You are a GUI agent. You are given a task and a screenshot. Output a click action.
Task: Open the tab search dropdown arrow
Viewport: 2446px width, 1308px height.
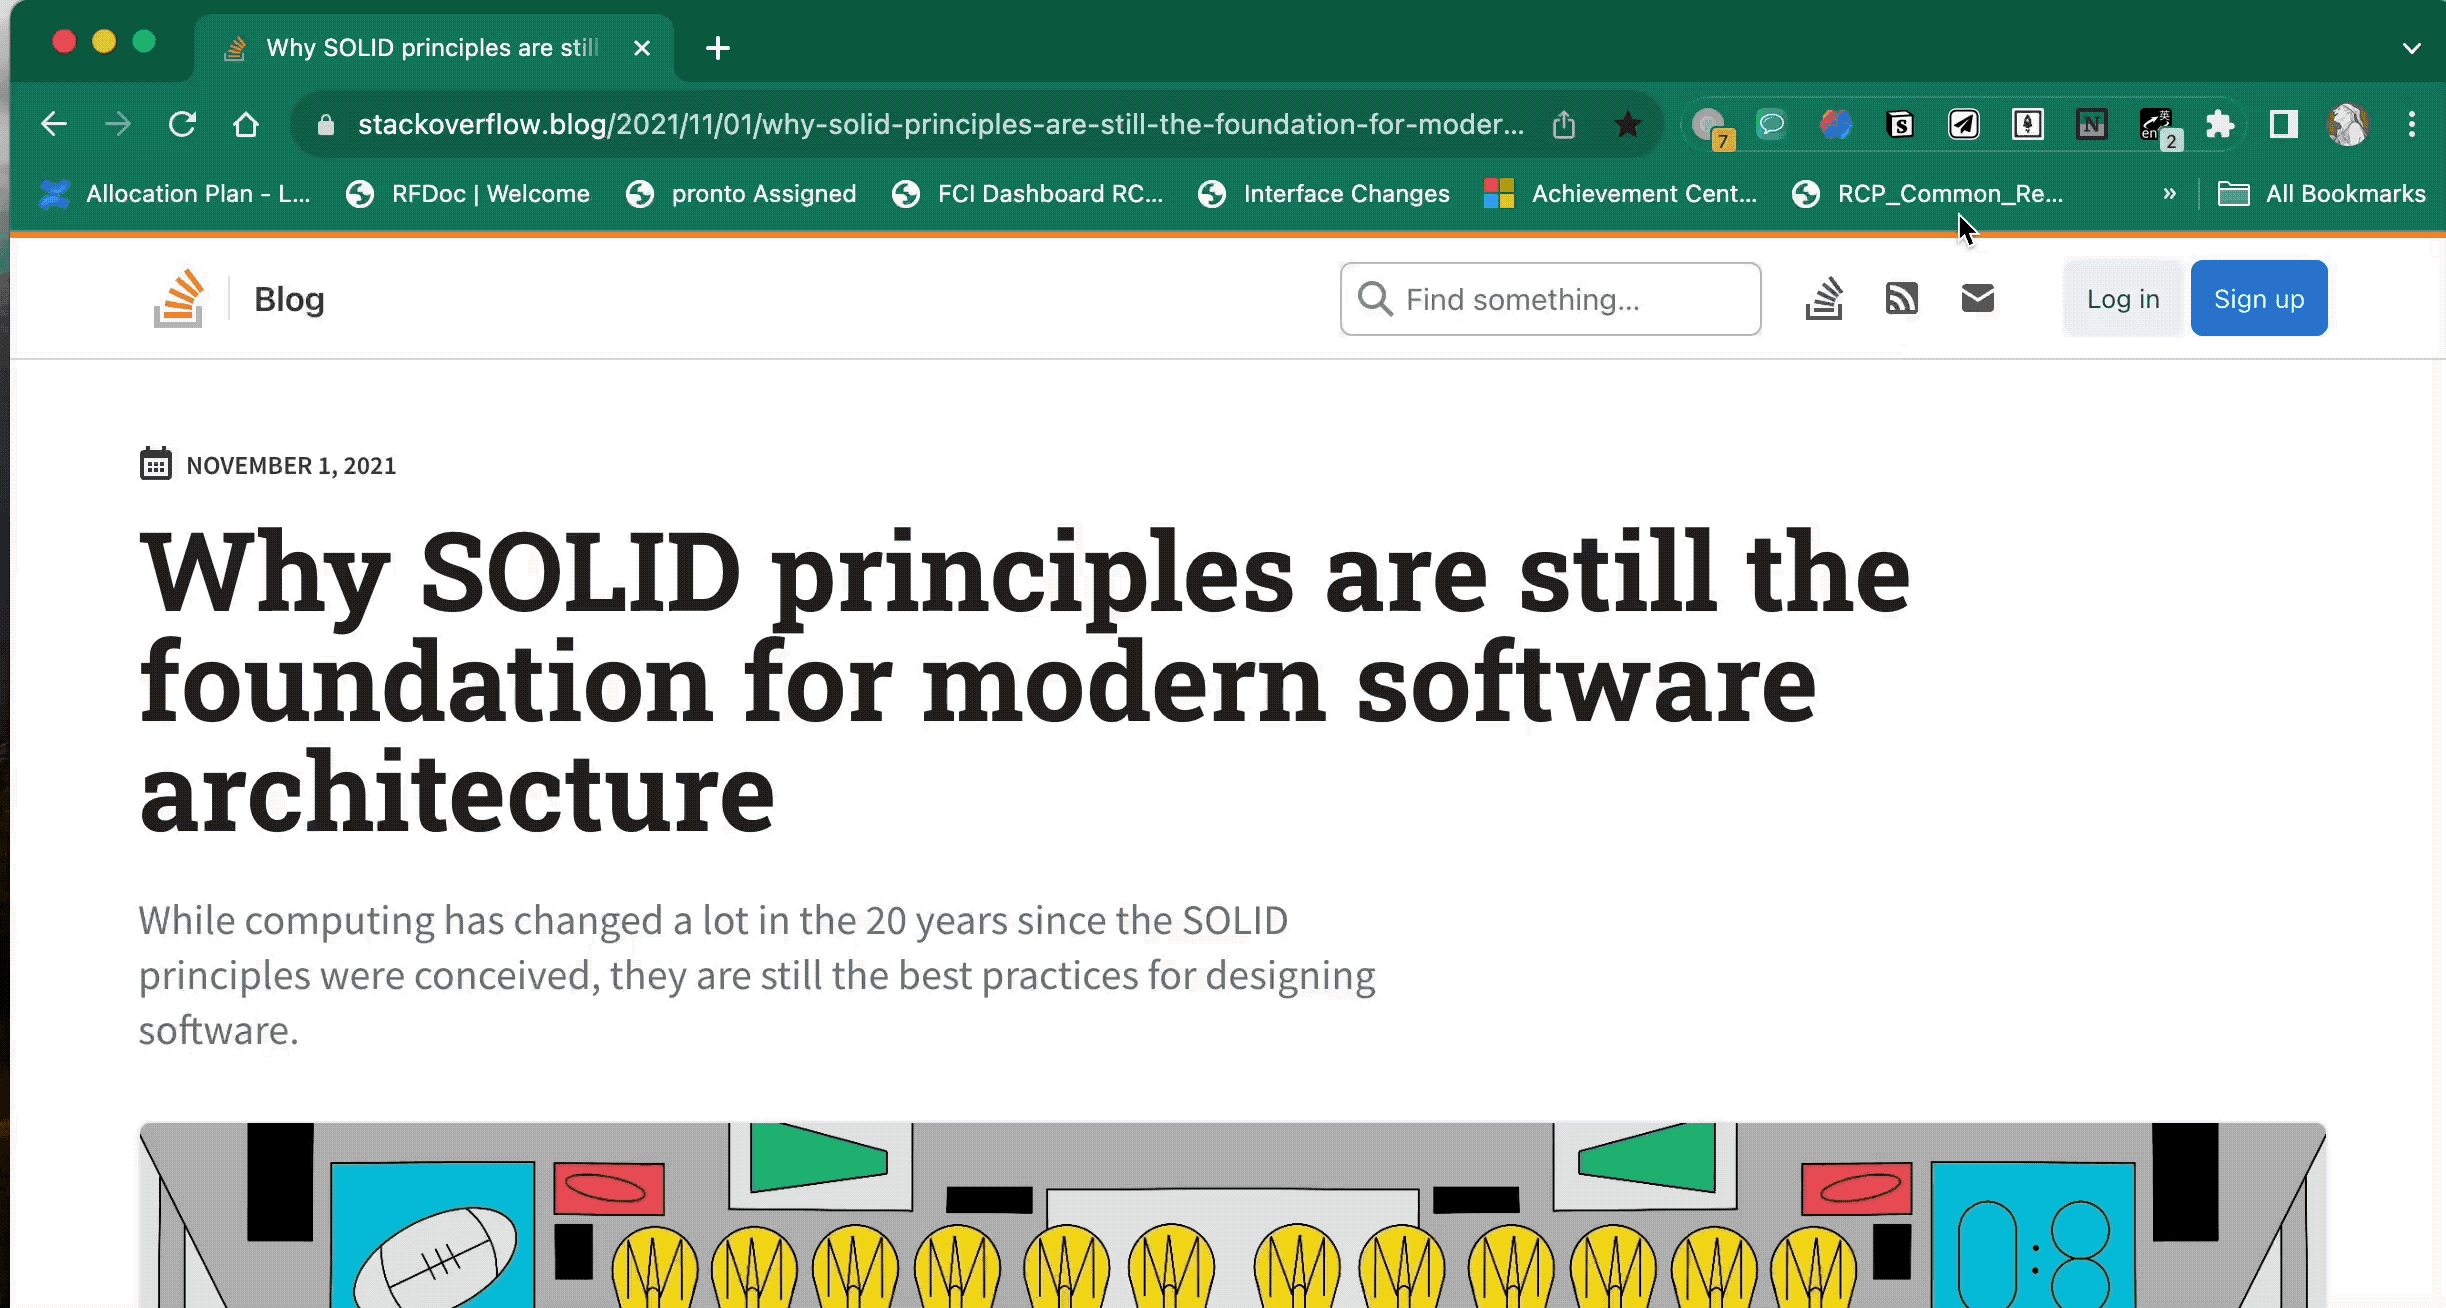2411,48
